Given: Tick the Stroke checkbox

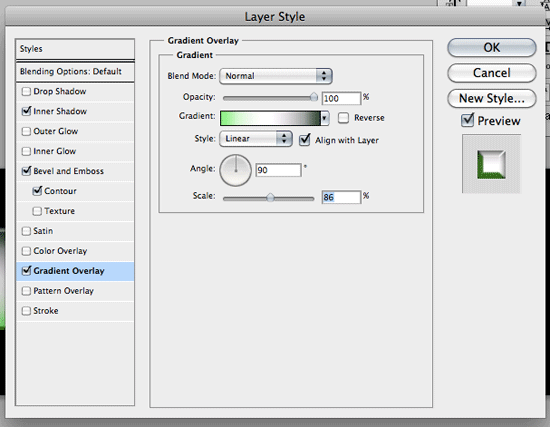Looking at the screenshot, I should click(26, 311).
